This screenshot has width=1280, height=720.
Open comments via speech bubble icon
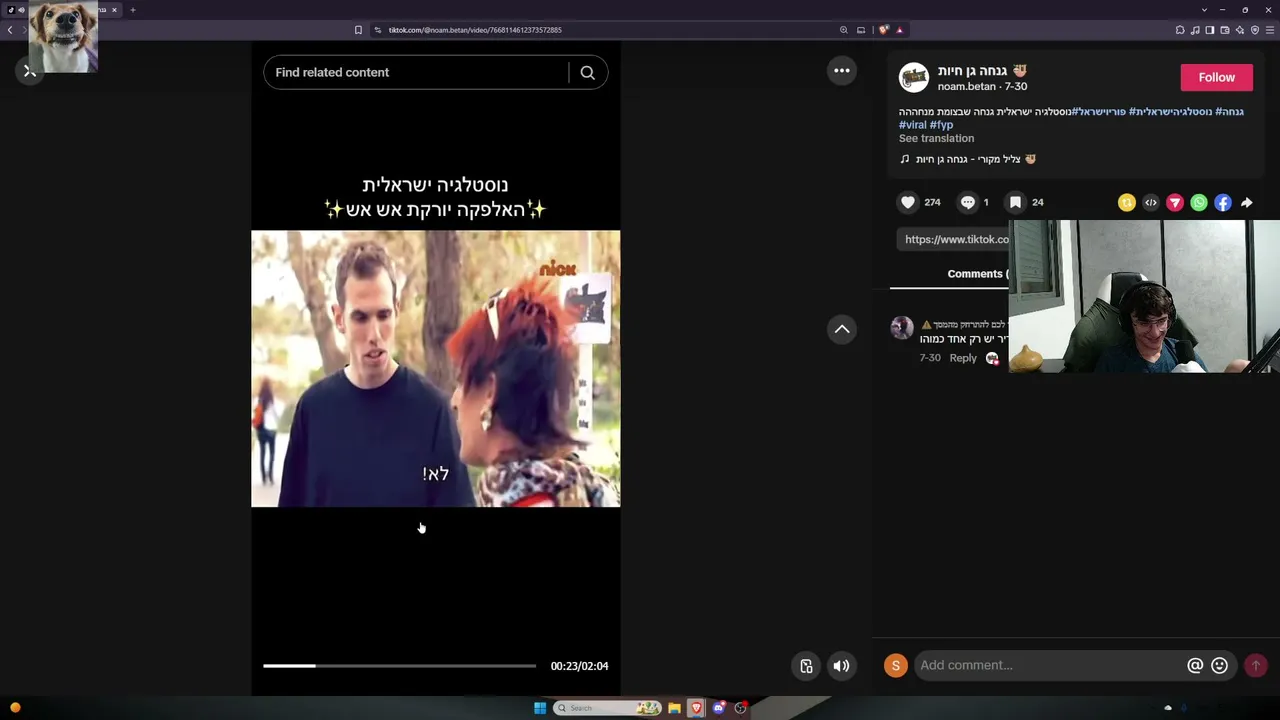[968, 202]
